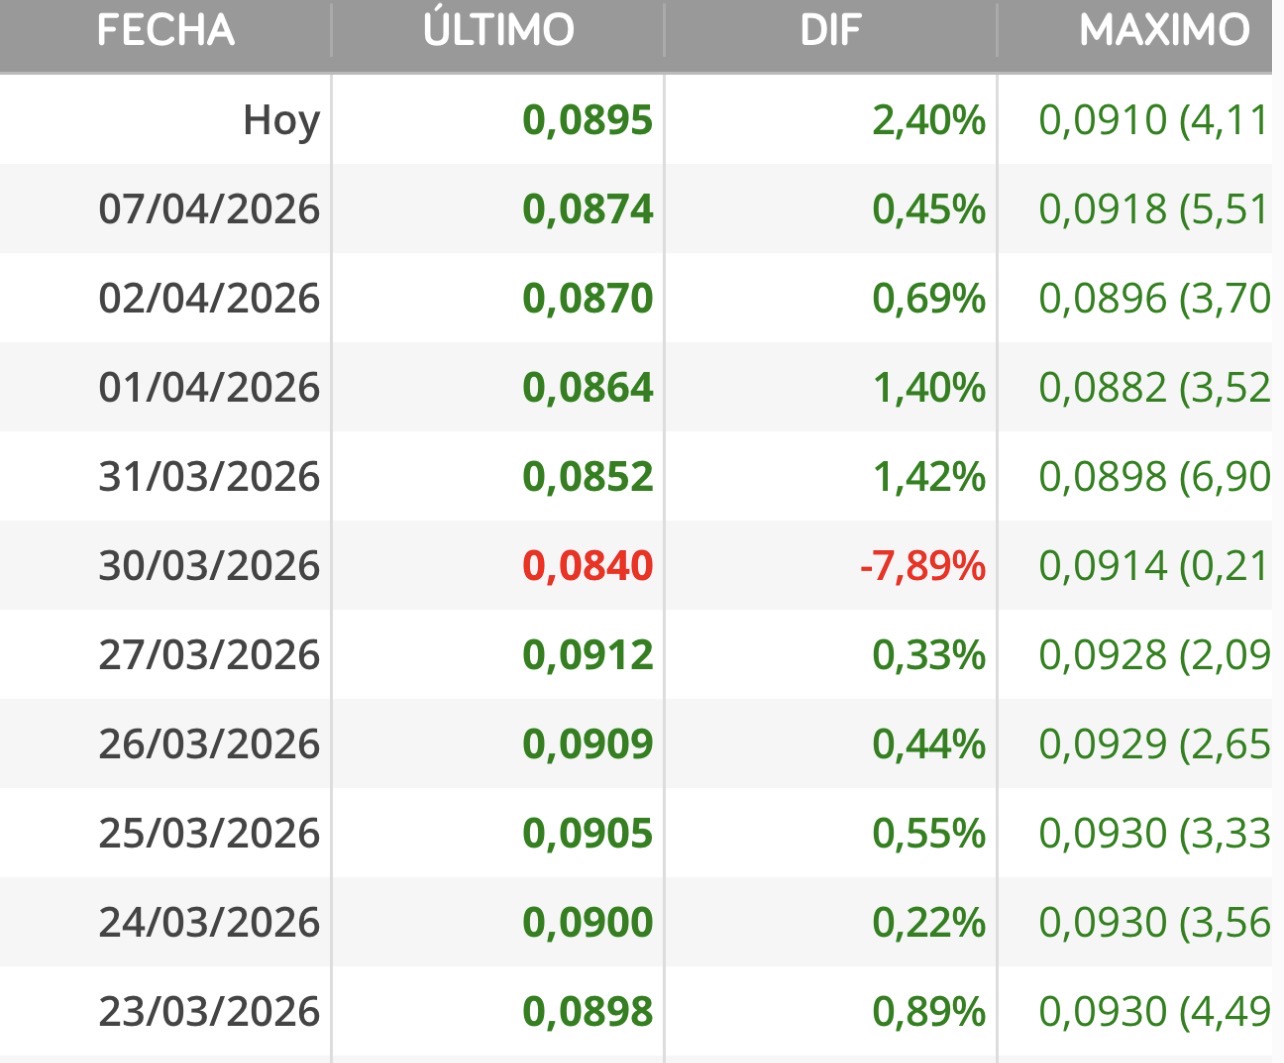The width and height of the screenshot is (1284, 1063).
Task: Click the 0,0870 último value
Action: [587, 299]
